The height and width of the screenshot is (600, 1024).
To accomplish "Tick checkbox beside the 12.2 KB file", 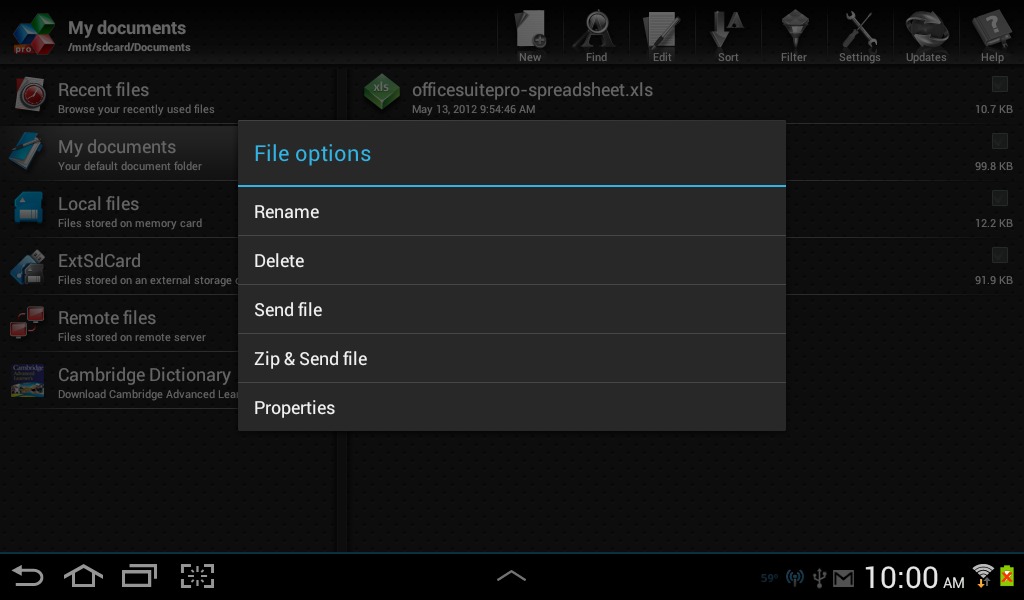I will tap(999, 198).
